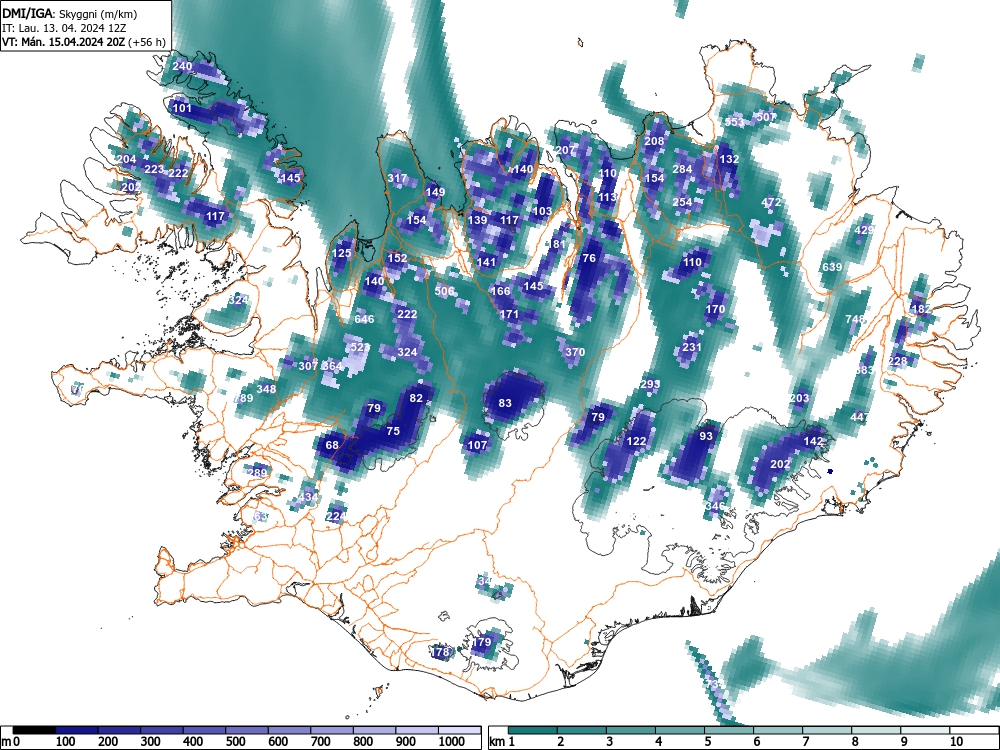Click the visibility value 141 on the map
This screenshot has width=1000, height=750.
[487, 262]
